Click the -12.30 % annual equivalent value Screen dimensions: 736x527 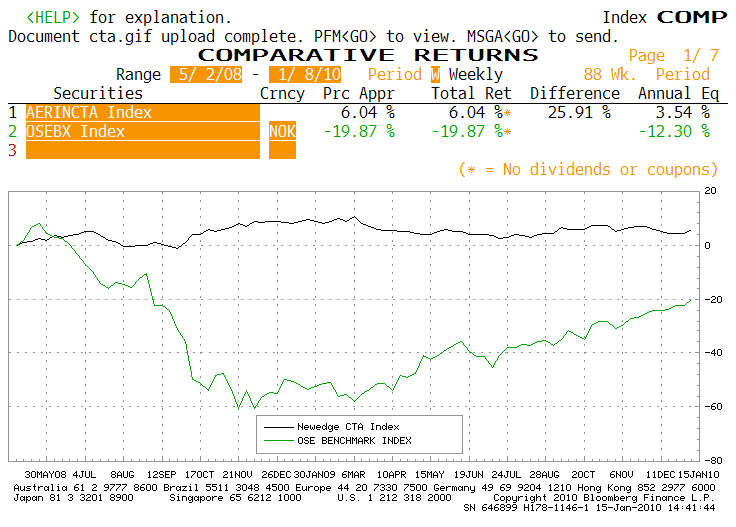click(674, 131)
